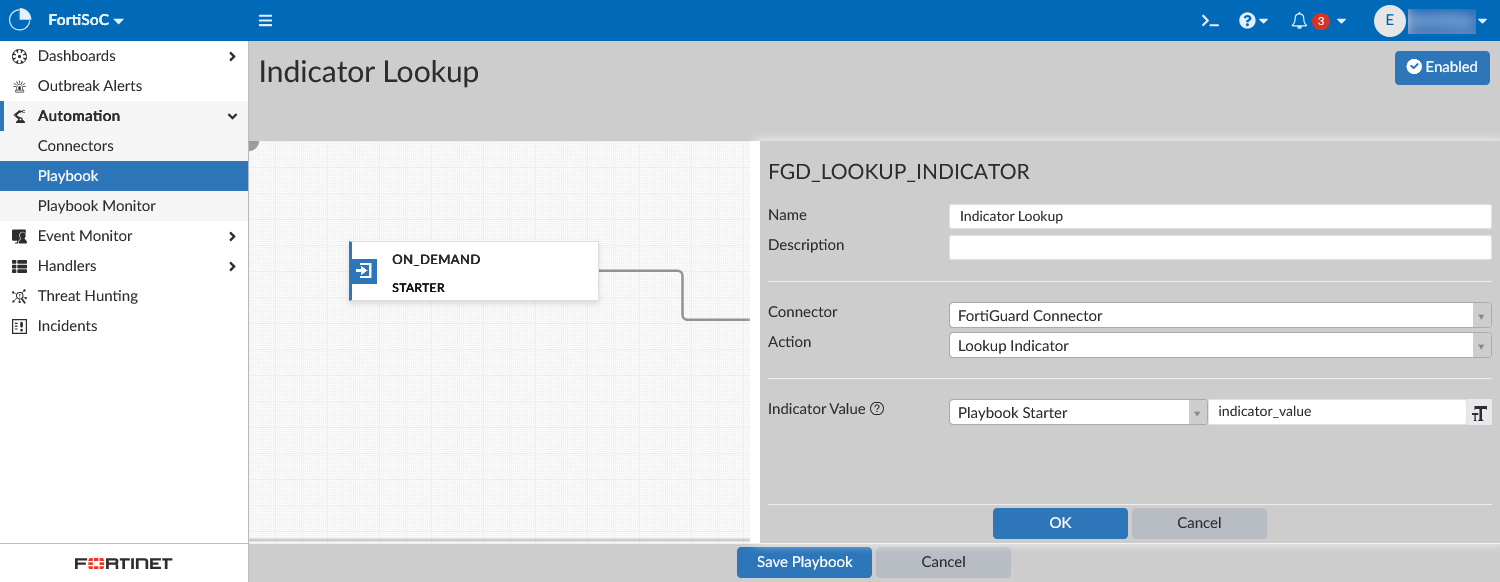Open the CLI console icon
The width and height of the screenshot is (1500, 582).
(1210, 21)
